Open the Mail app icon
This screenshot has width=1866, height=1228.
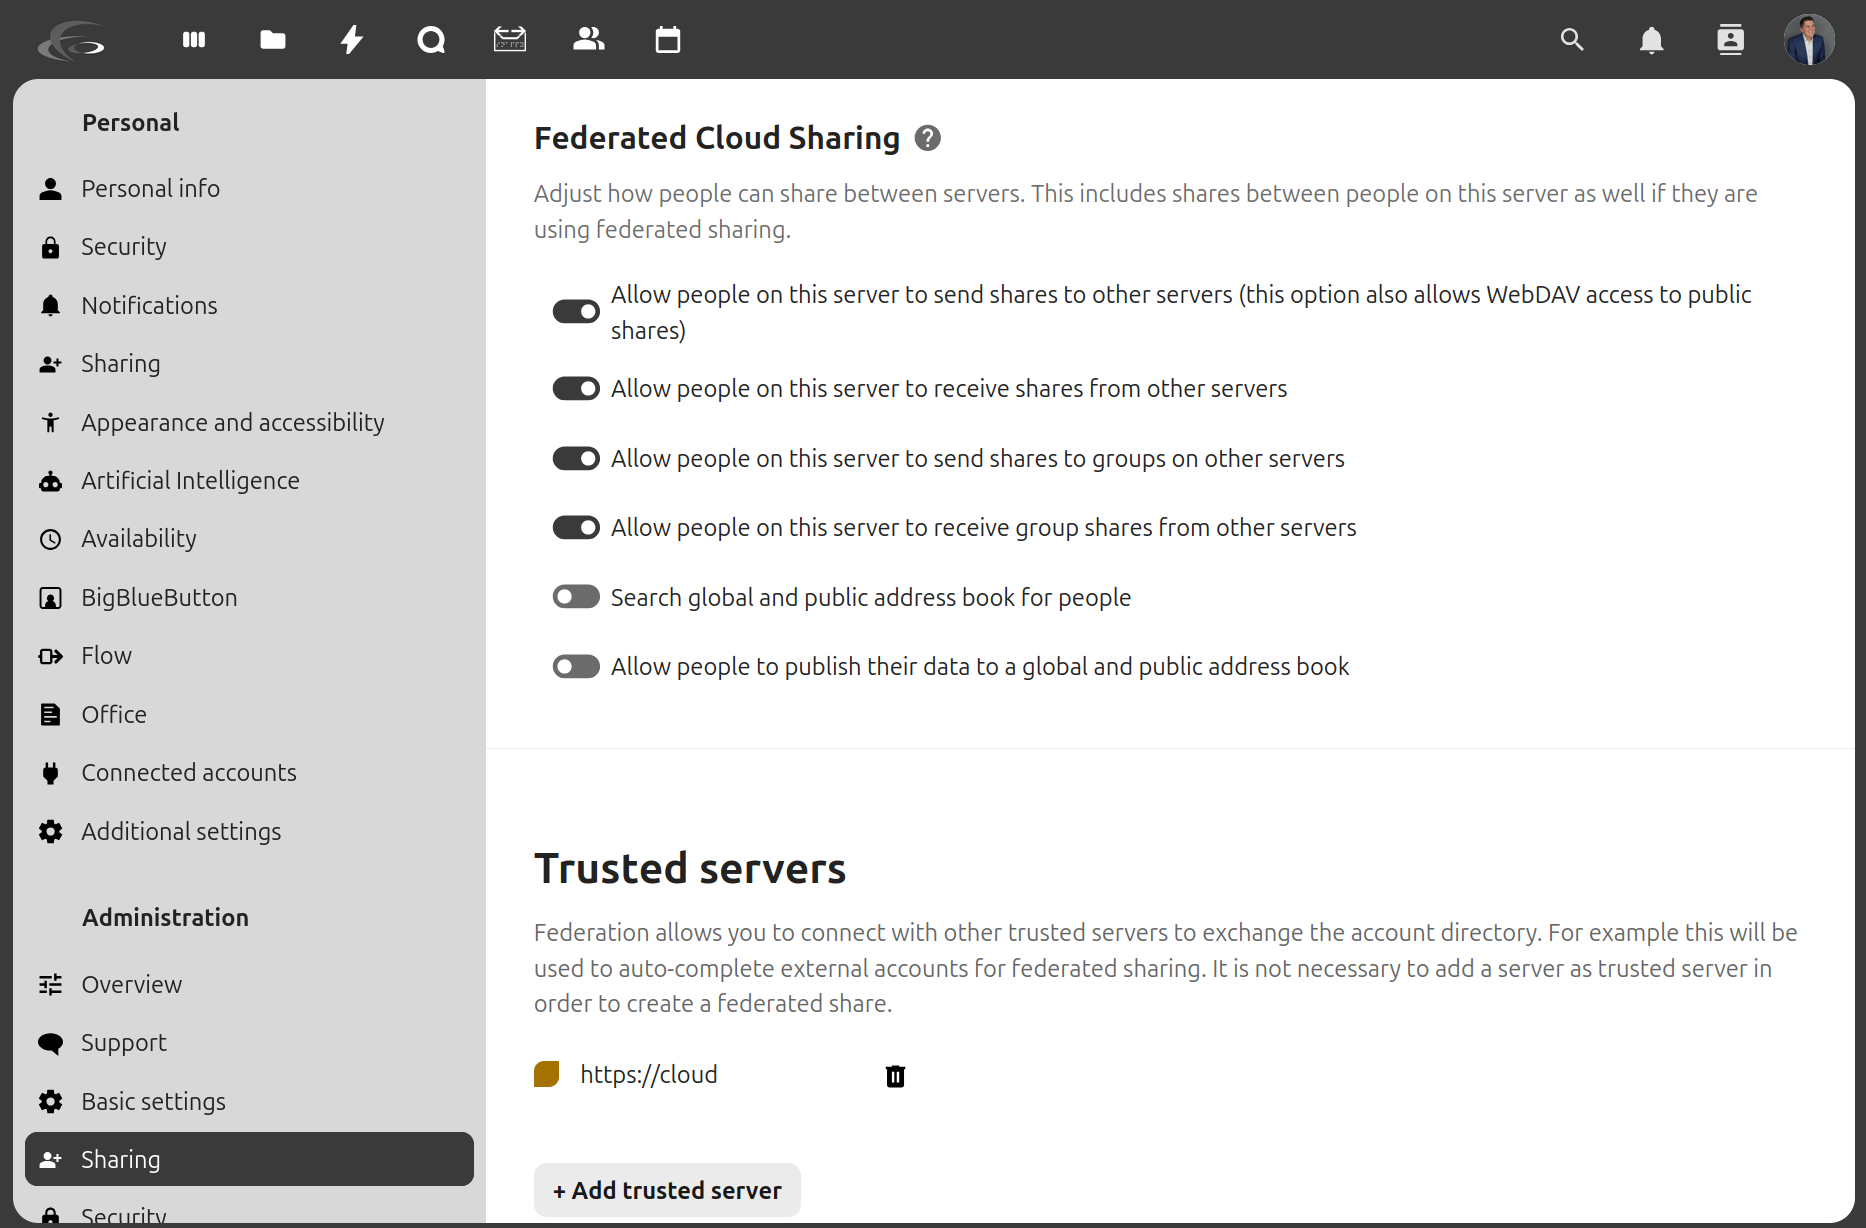point(510,40)
